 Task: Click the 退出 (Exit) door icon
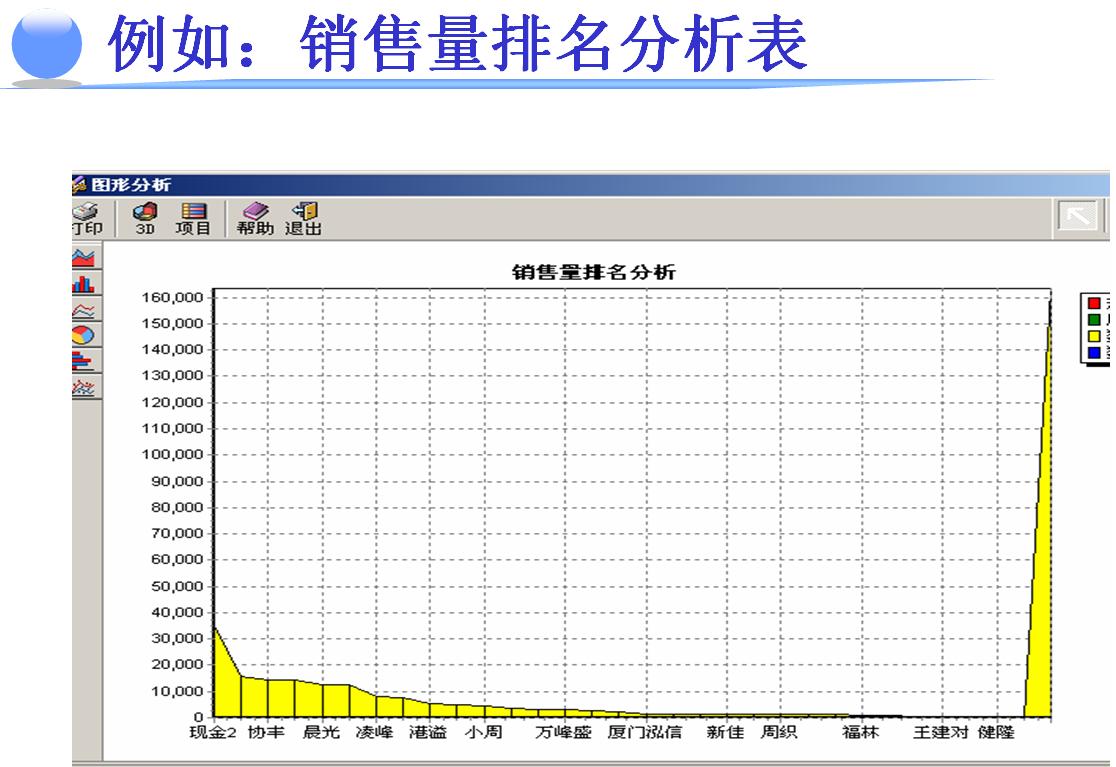[303, 218]
